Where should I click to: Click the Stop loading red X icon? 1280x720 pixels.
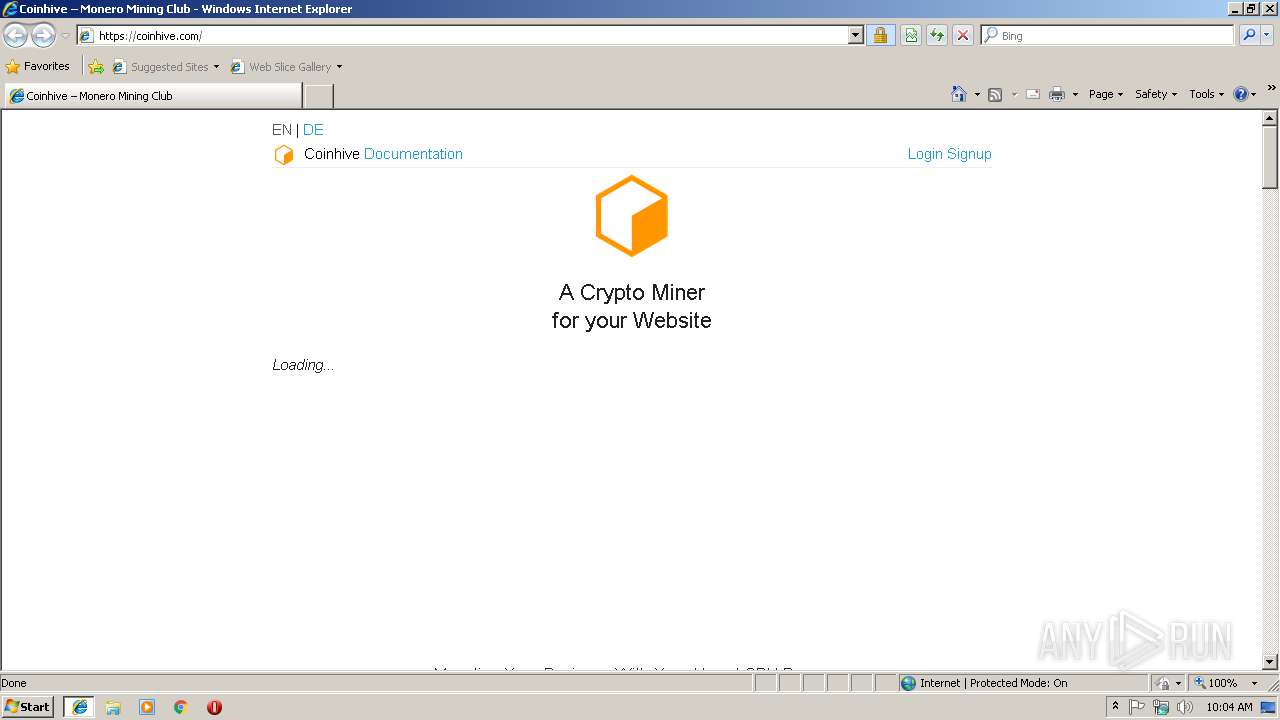coord(963,36)
